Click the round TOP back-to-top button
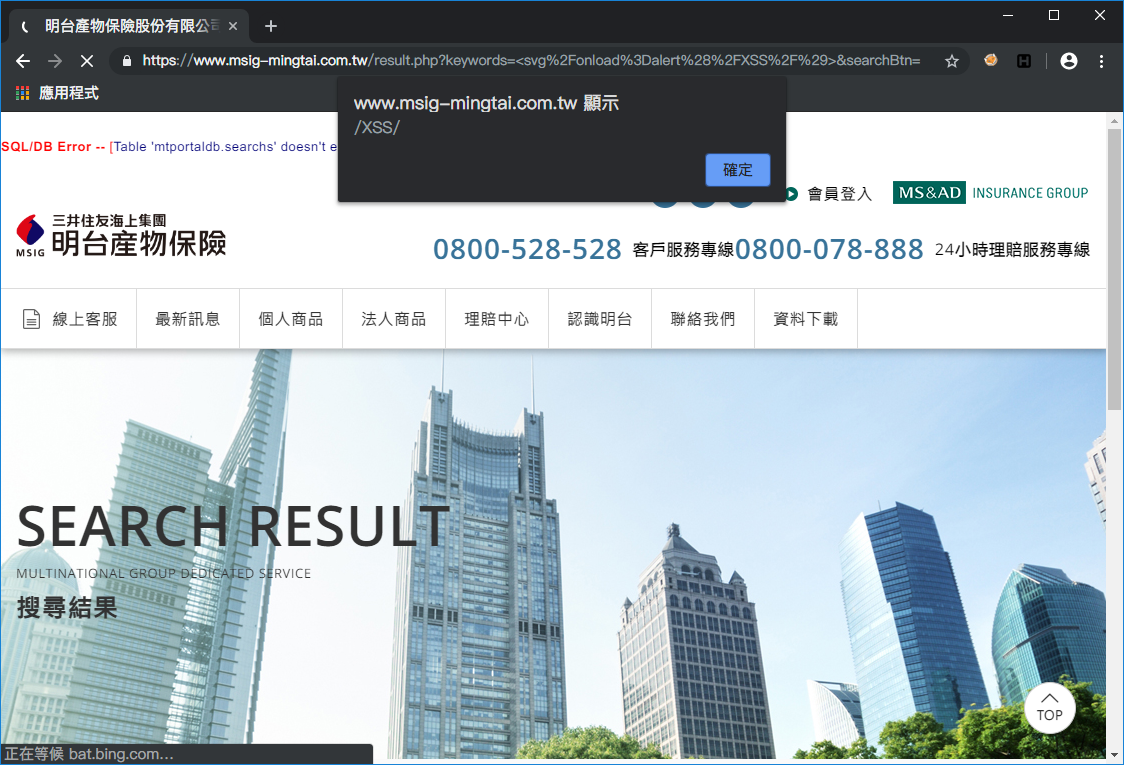The width and height of the screenshot is (1124, 765). (x=1049, y=708)
